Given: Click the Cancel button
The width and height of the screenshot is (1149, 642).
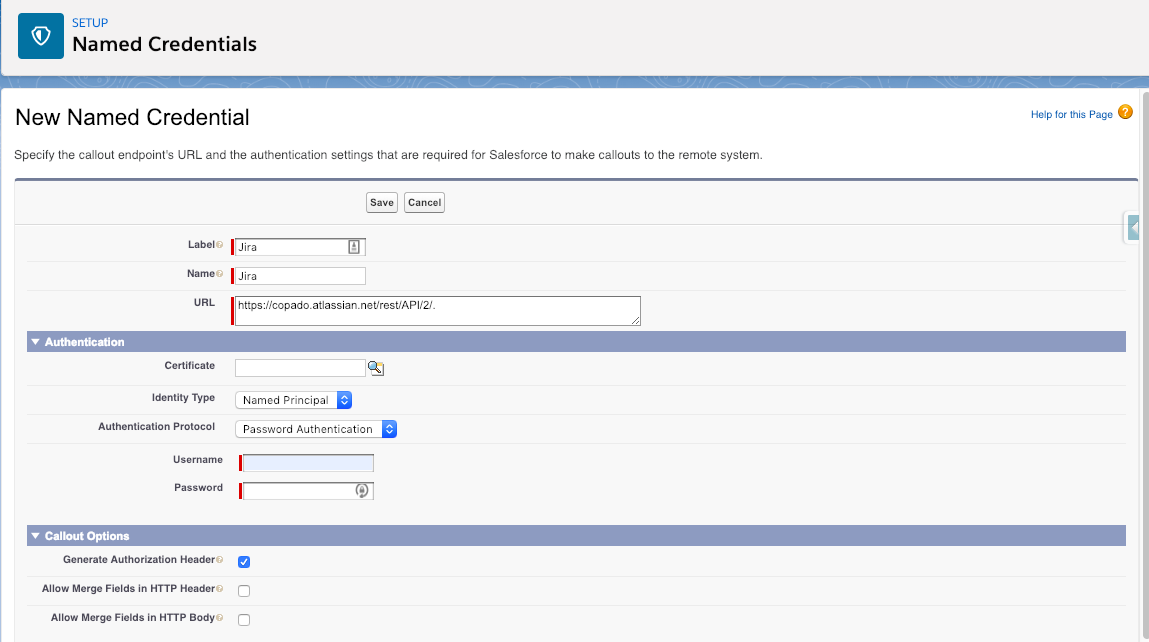Looking at the screenshot, I should pyautogui.click(x=424, y=202).
